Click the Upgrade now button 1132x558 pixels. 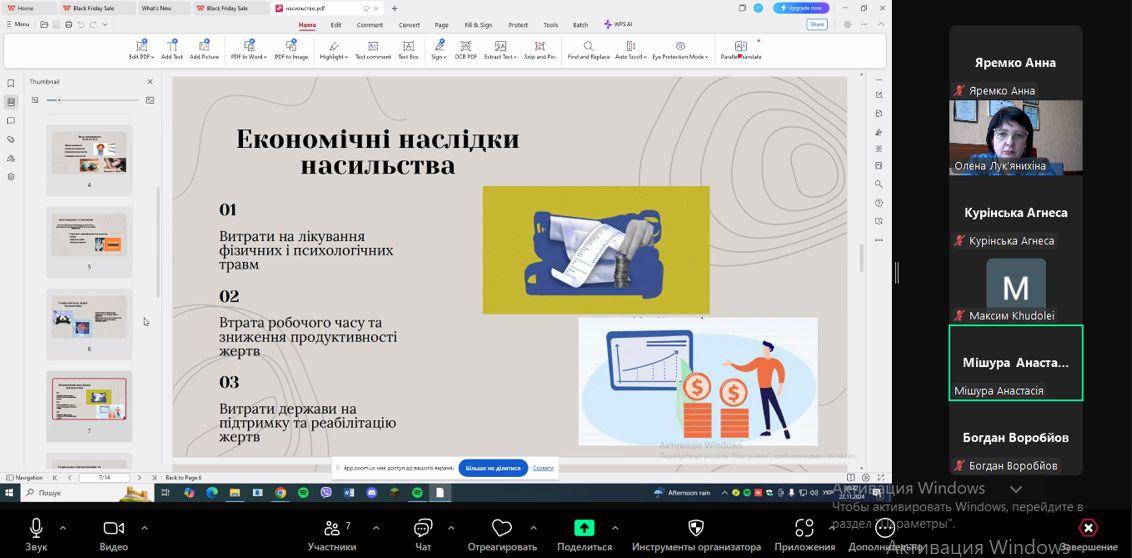(x=800, y=8)
